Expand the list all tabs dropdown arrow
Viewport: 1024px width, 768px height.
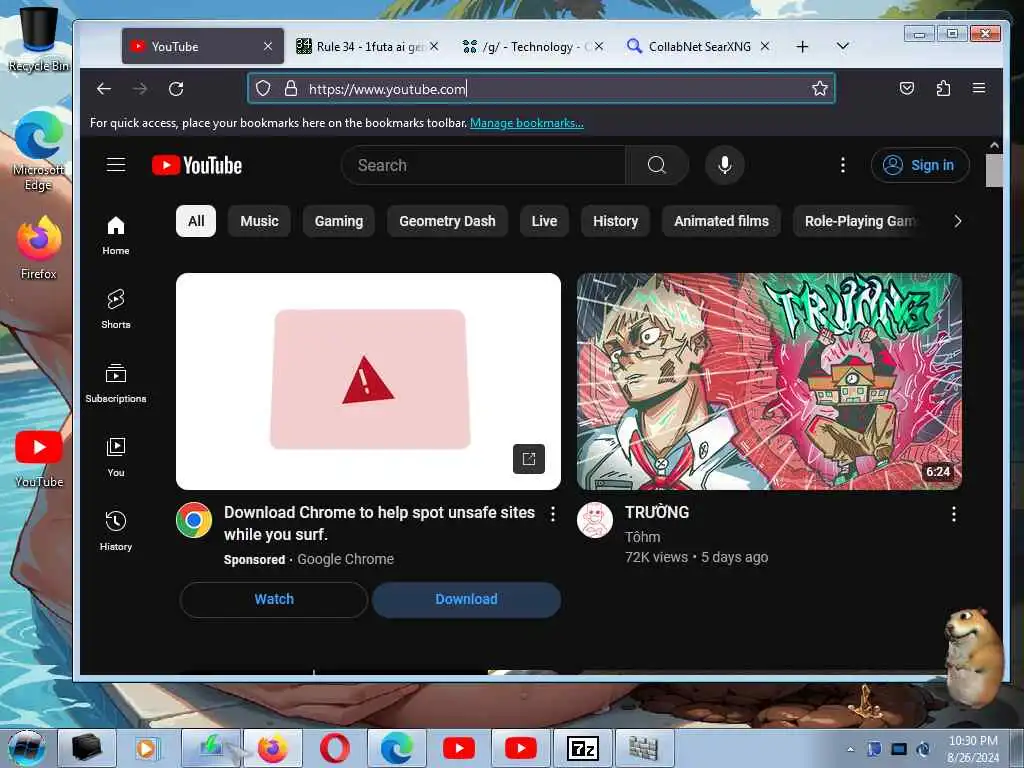[x=842, y=46]
